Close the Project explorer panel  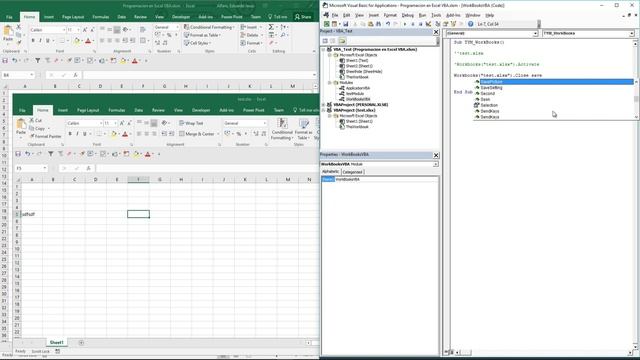pyautogui.click(x=436, y=31)
